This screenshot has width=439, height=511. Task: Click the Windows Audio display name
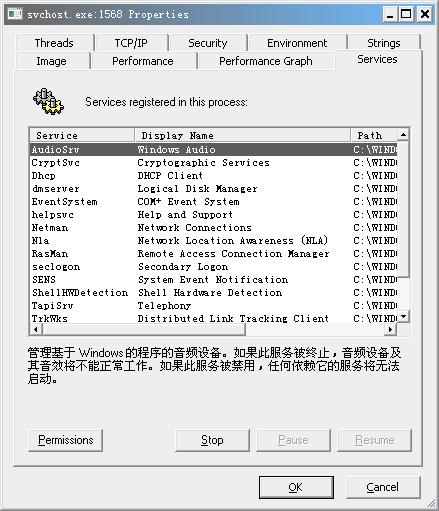[x=176, y=150]
